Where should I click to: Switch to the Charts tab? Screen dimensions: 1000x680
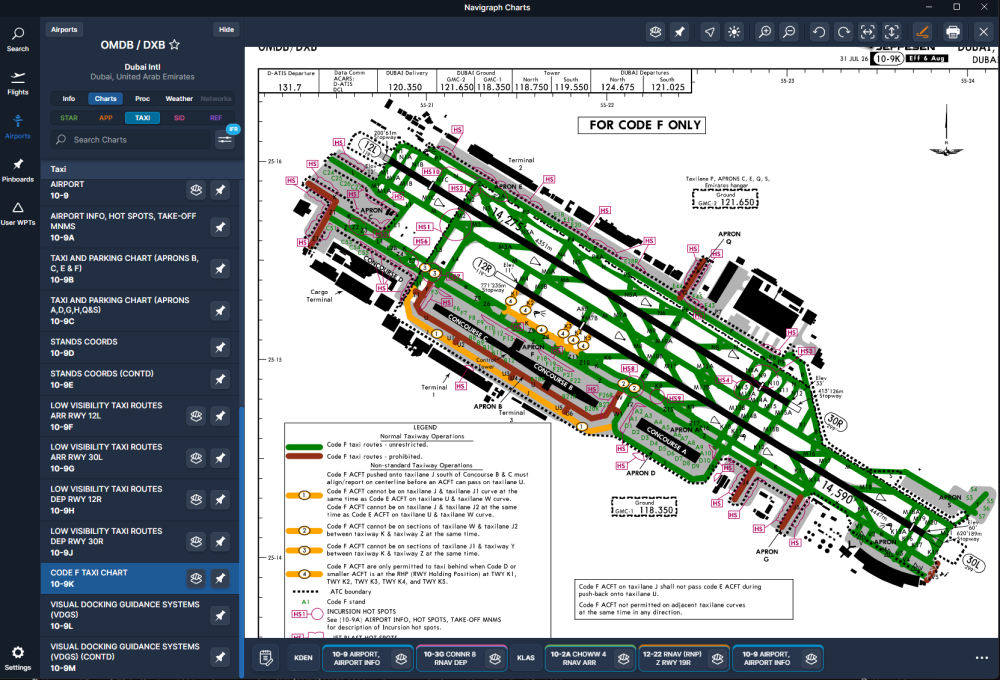pyautogui.click(x=106, y=99)
